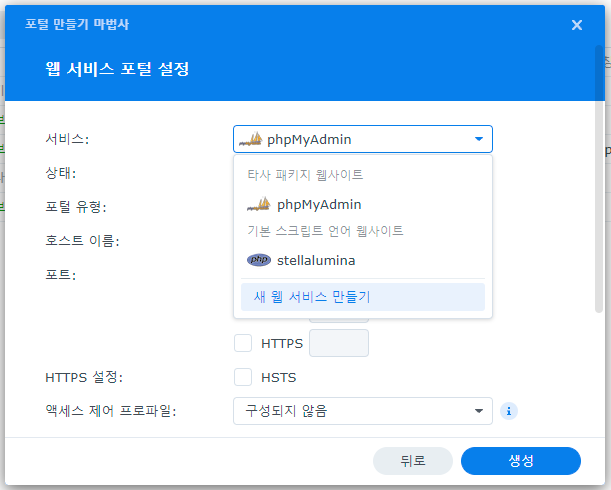This screenshot has height=490, width=611.
Task: Toggle the HSTS checkbox
Action: pyautogui.click(x=243, y=377)
